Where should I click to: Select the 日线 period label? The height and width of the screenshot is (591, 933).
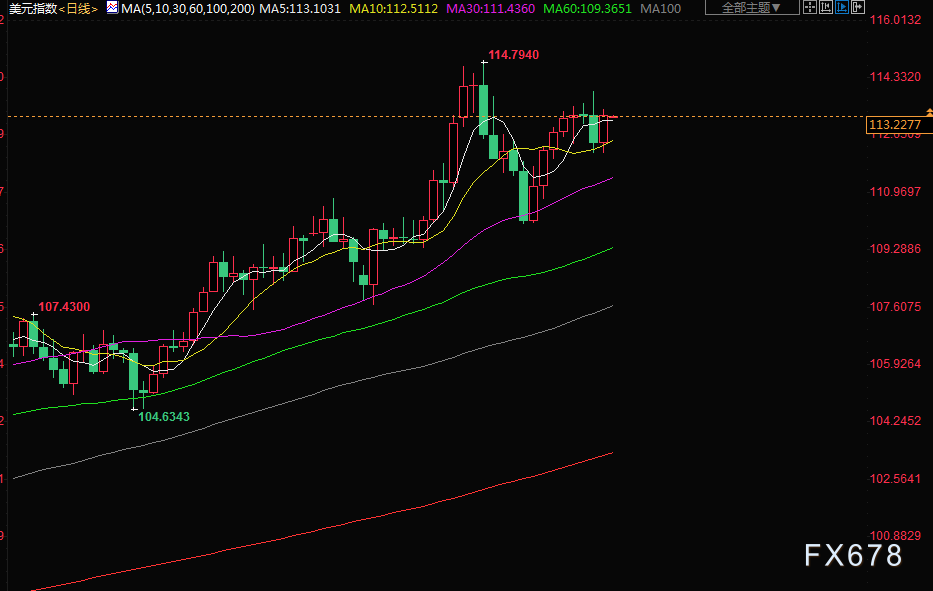point(78,9)
